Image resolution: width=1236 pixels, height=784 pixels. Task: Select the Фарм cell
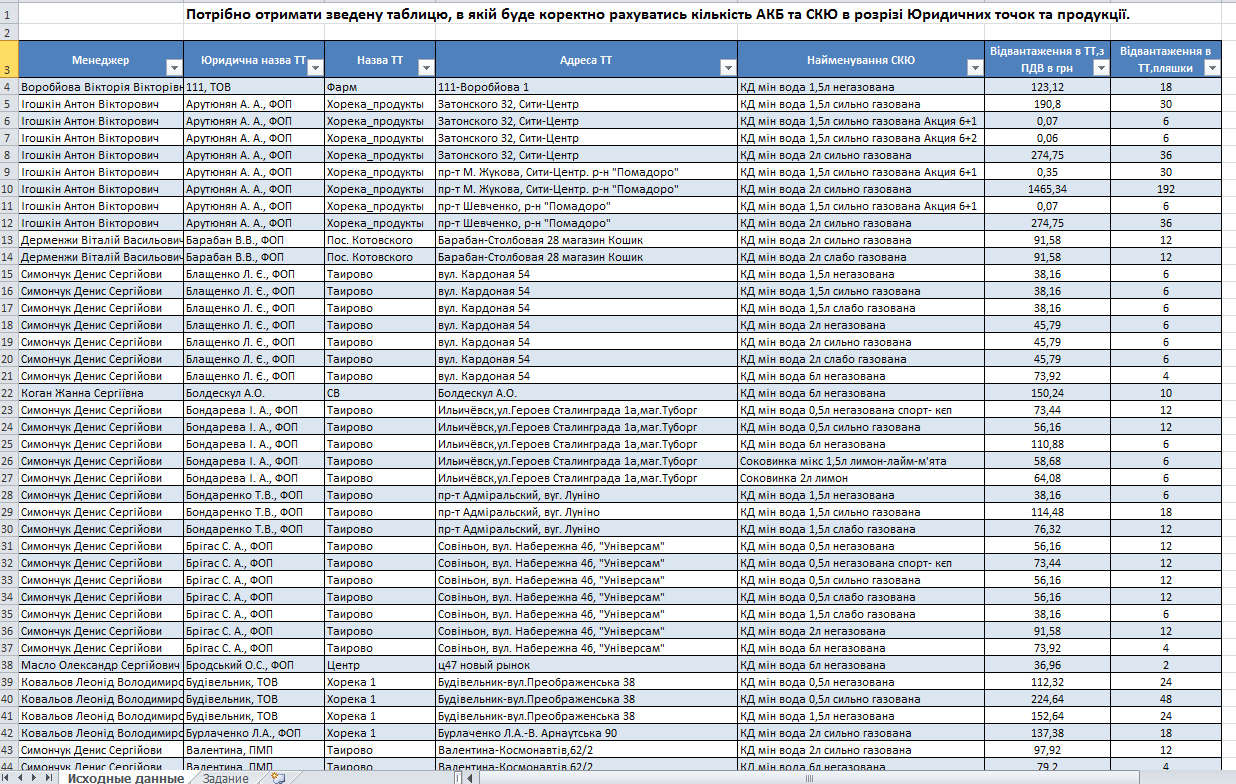pos(380,87)
